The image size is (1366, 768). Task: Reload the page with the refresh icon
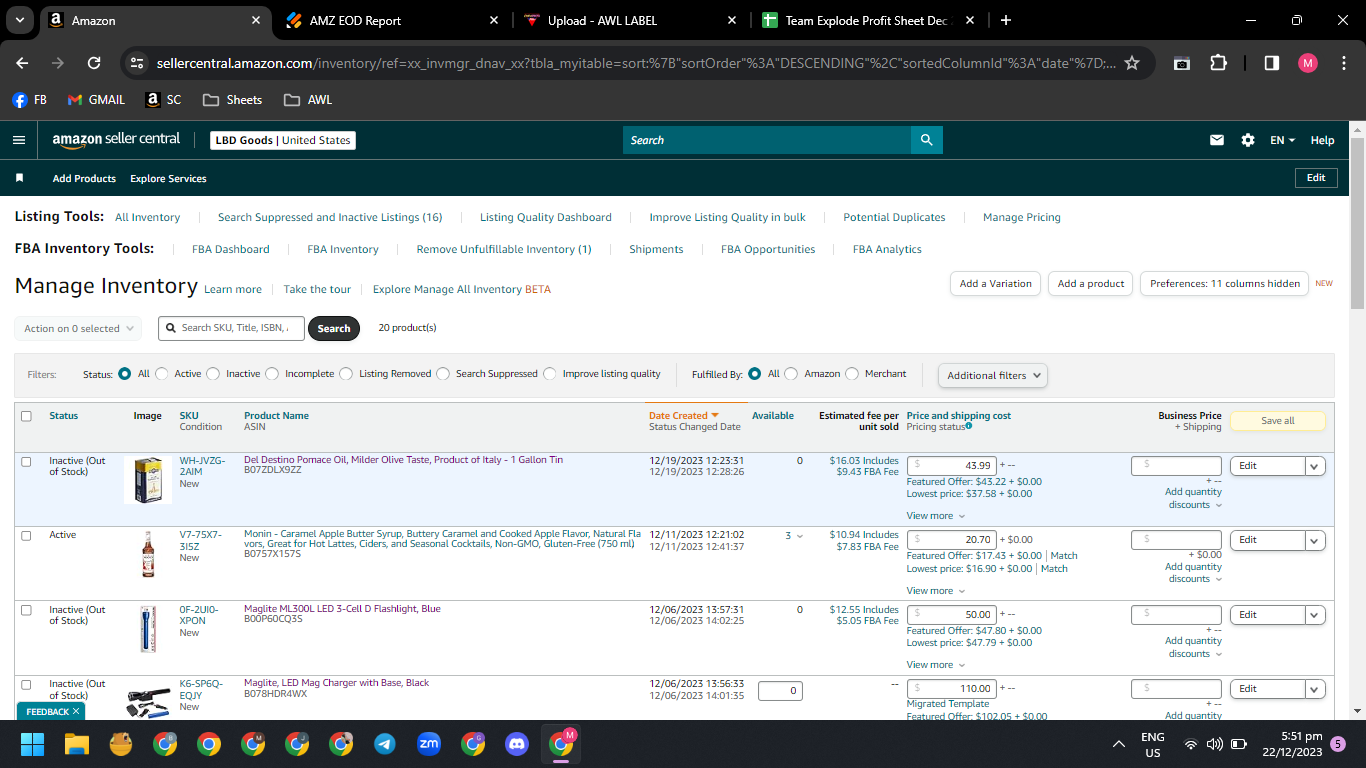pyautogui.click(x=94, y=63)
